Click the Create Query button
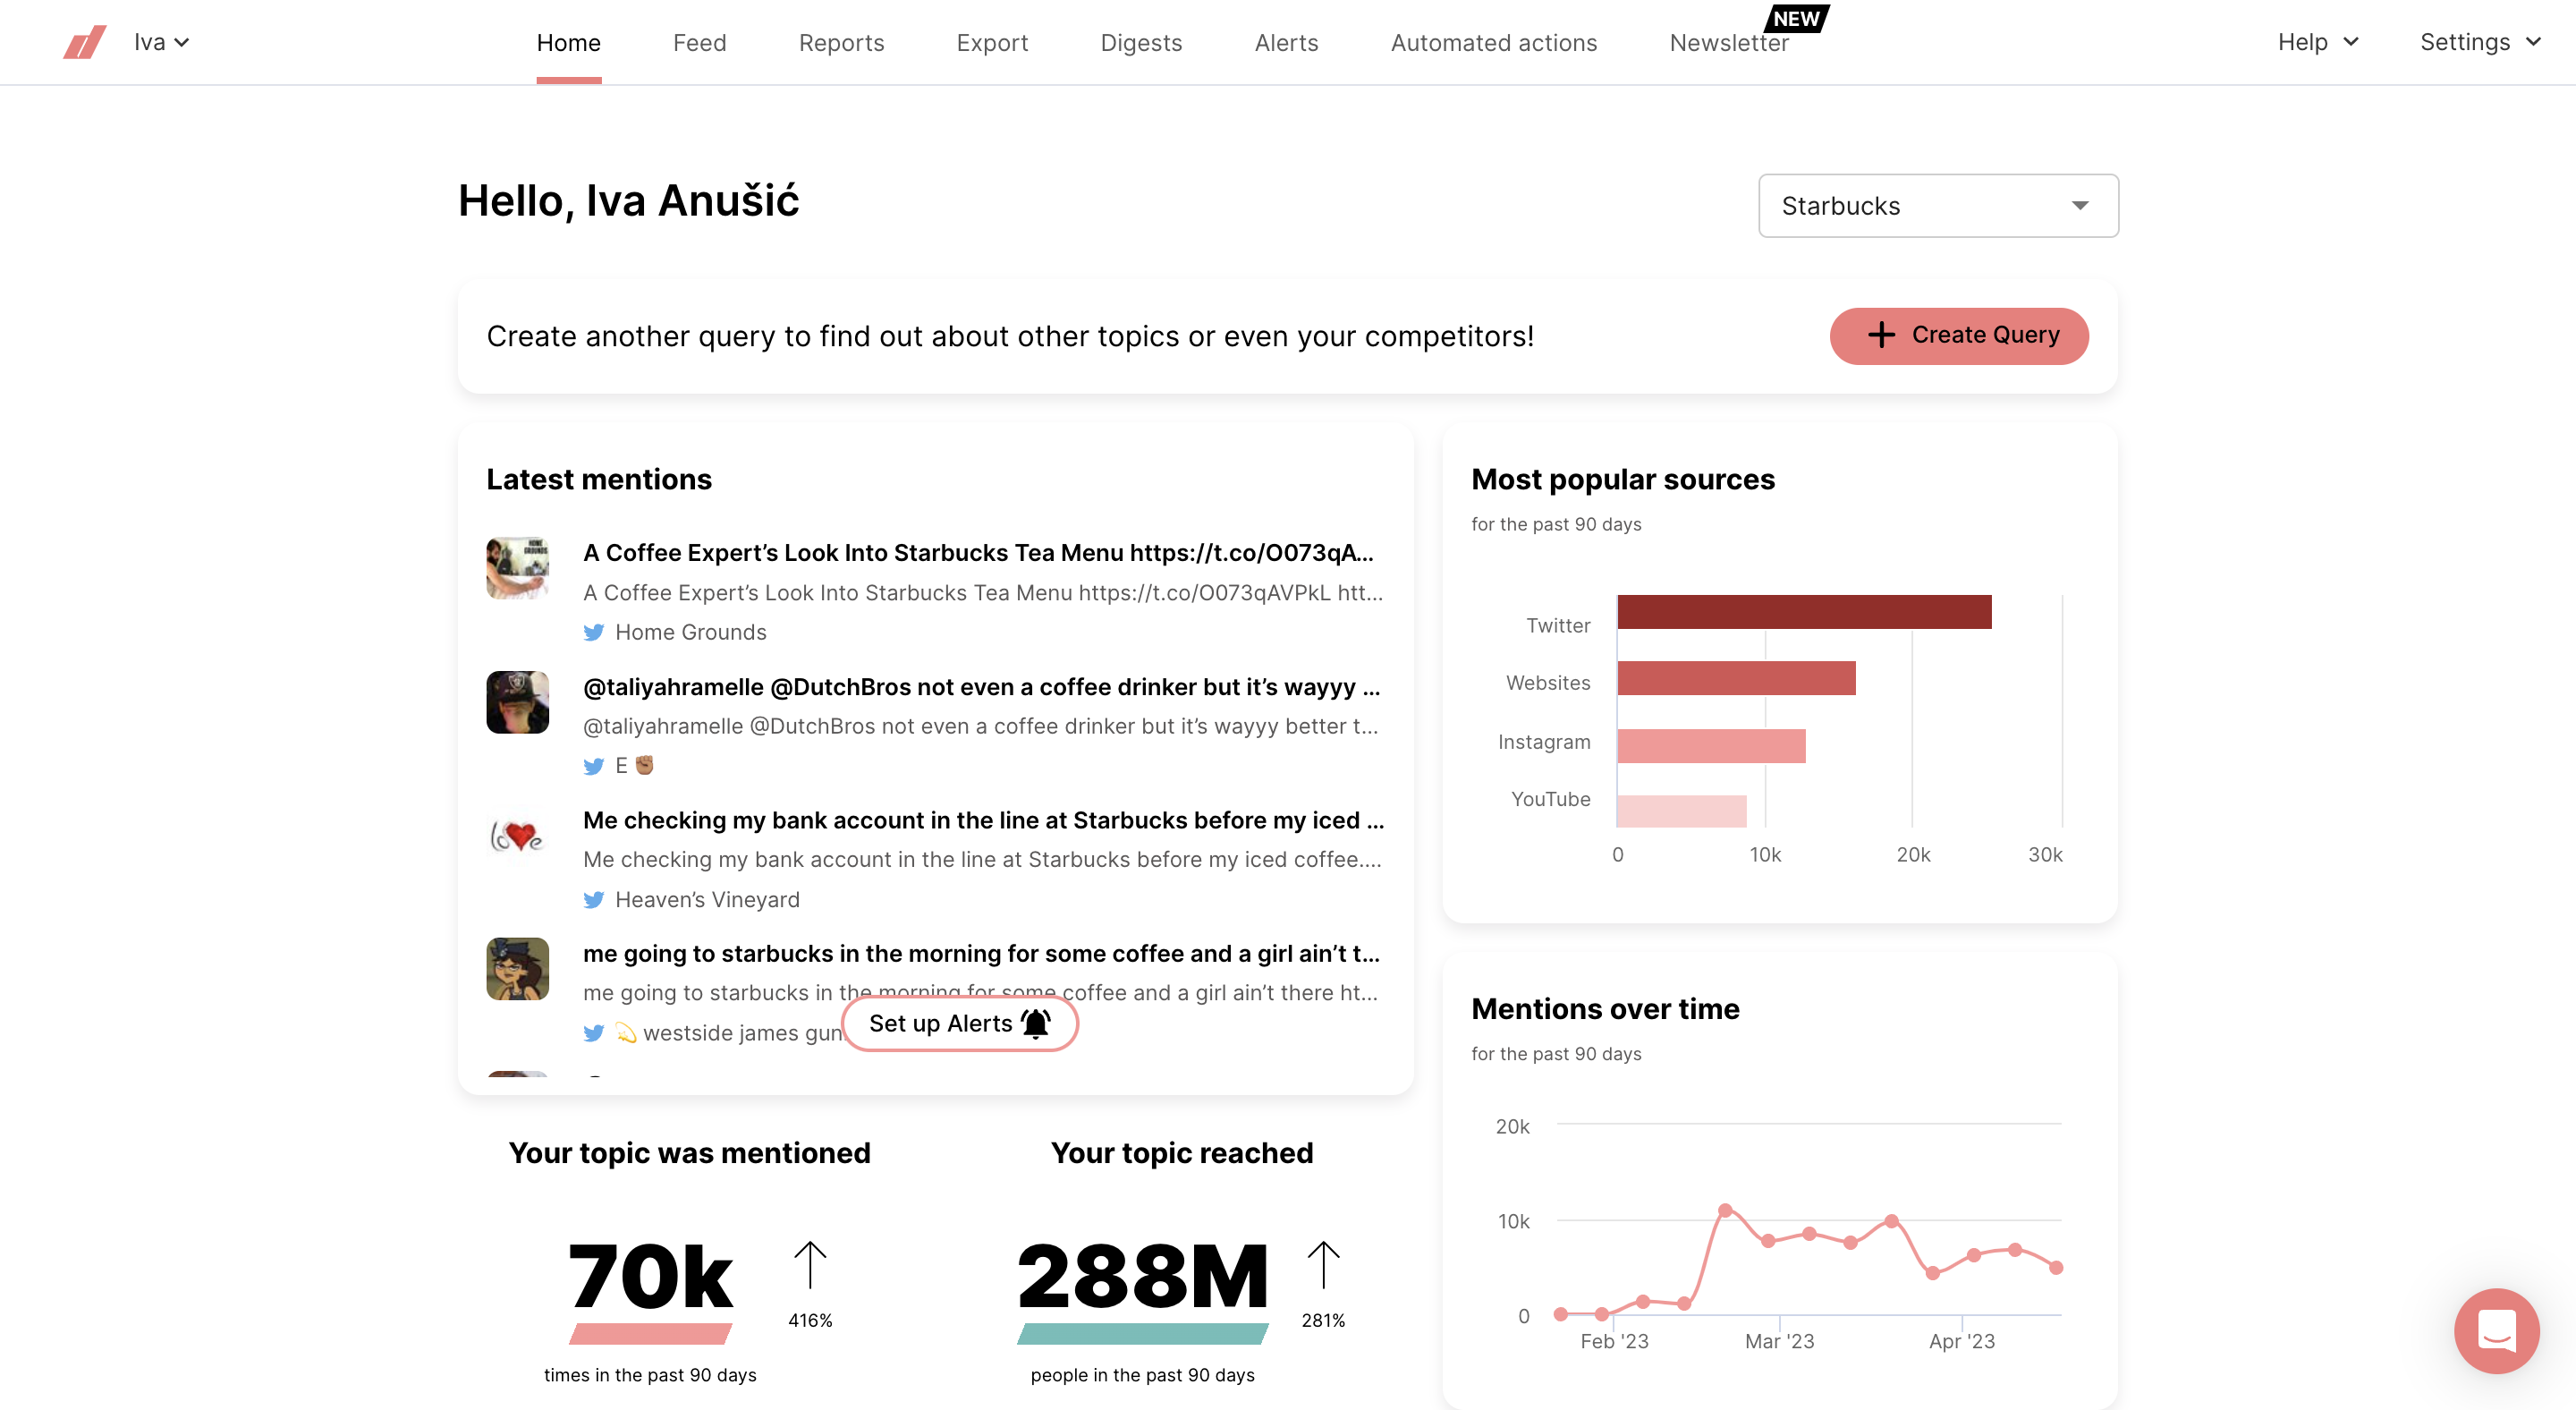Image resolution: width=2576 pixels, height=1410 pixels. pos(1958,335)
